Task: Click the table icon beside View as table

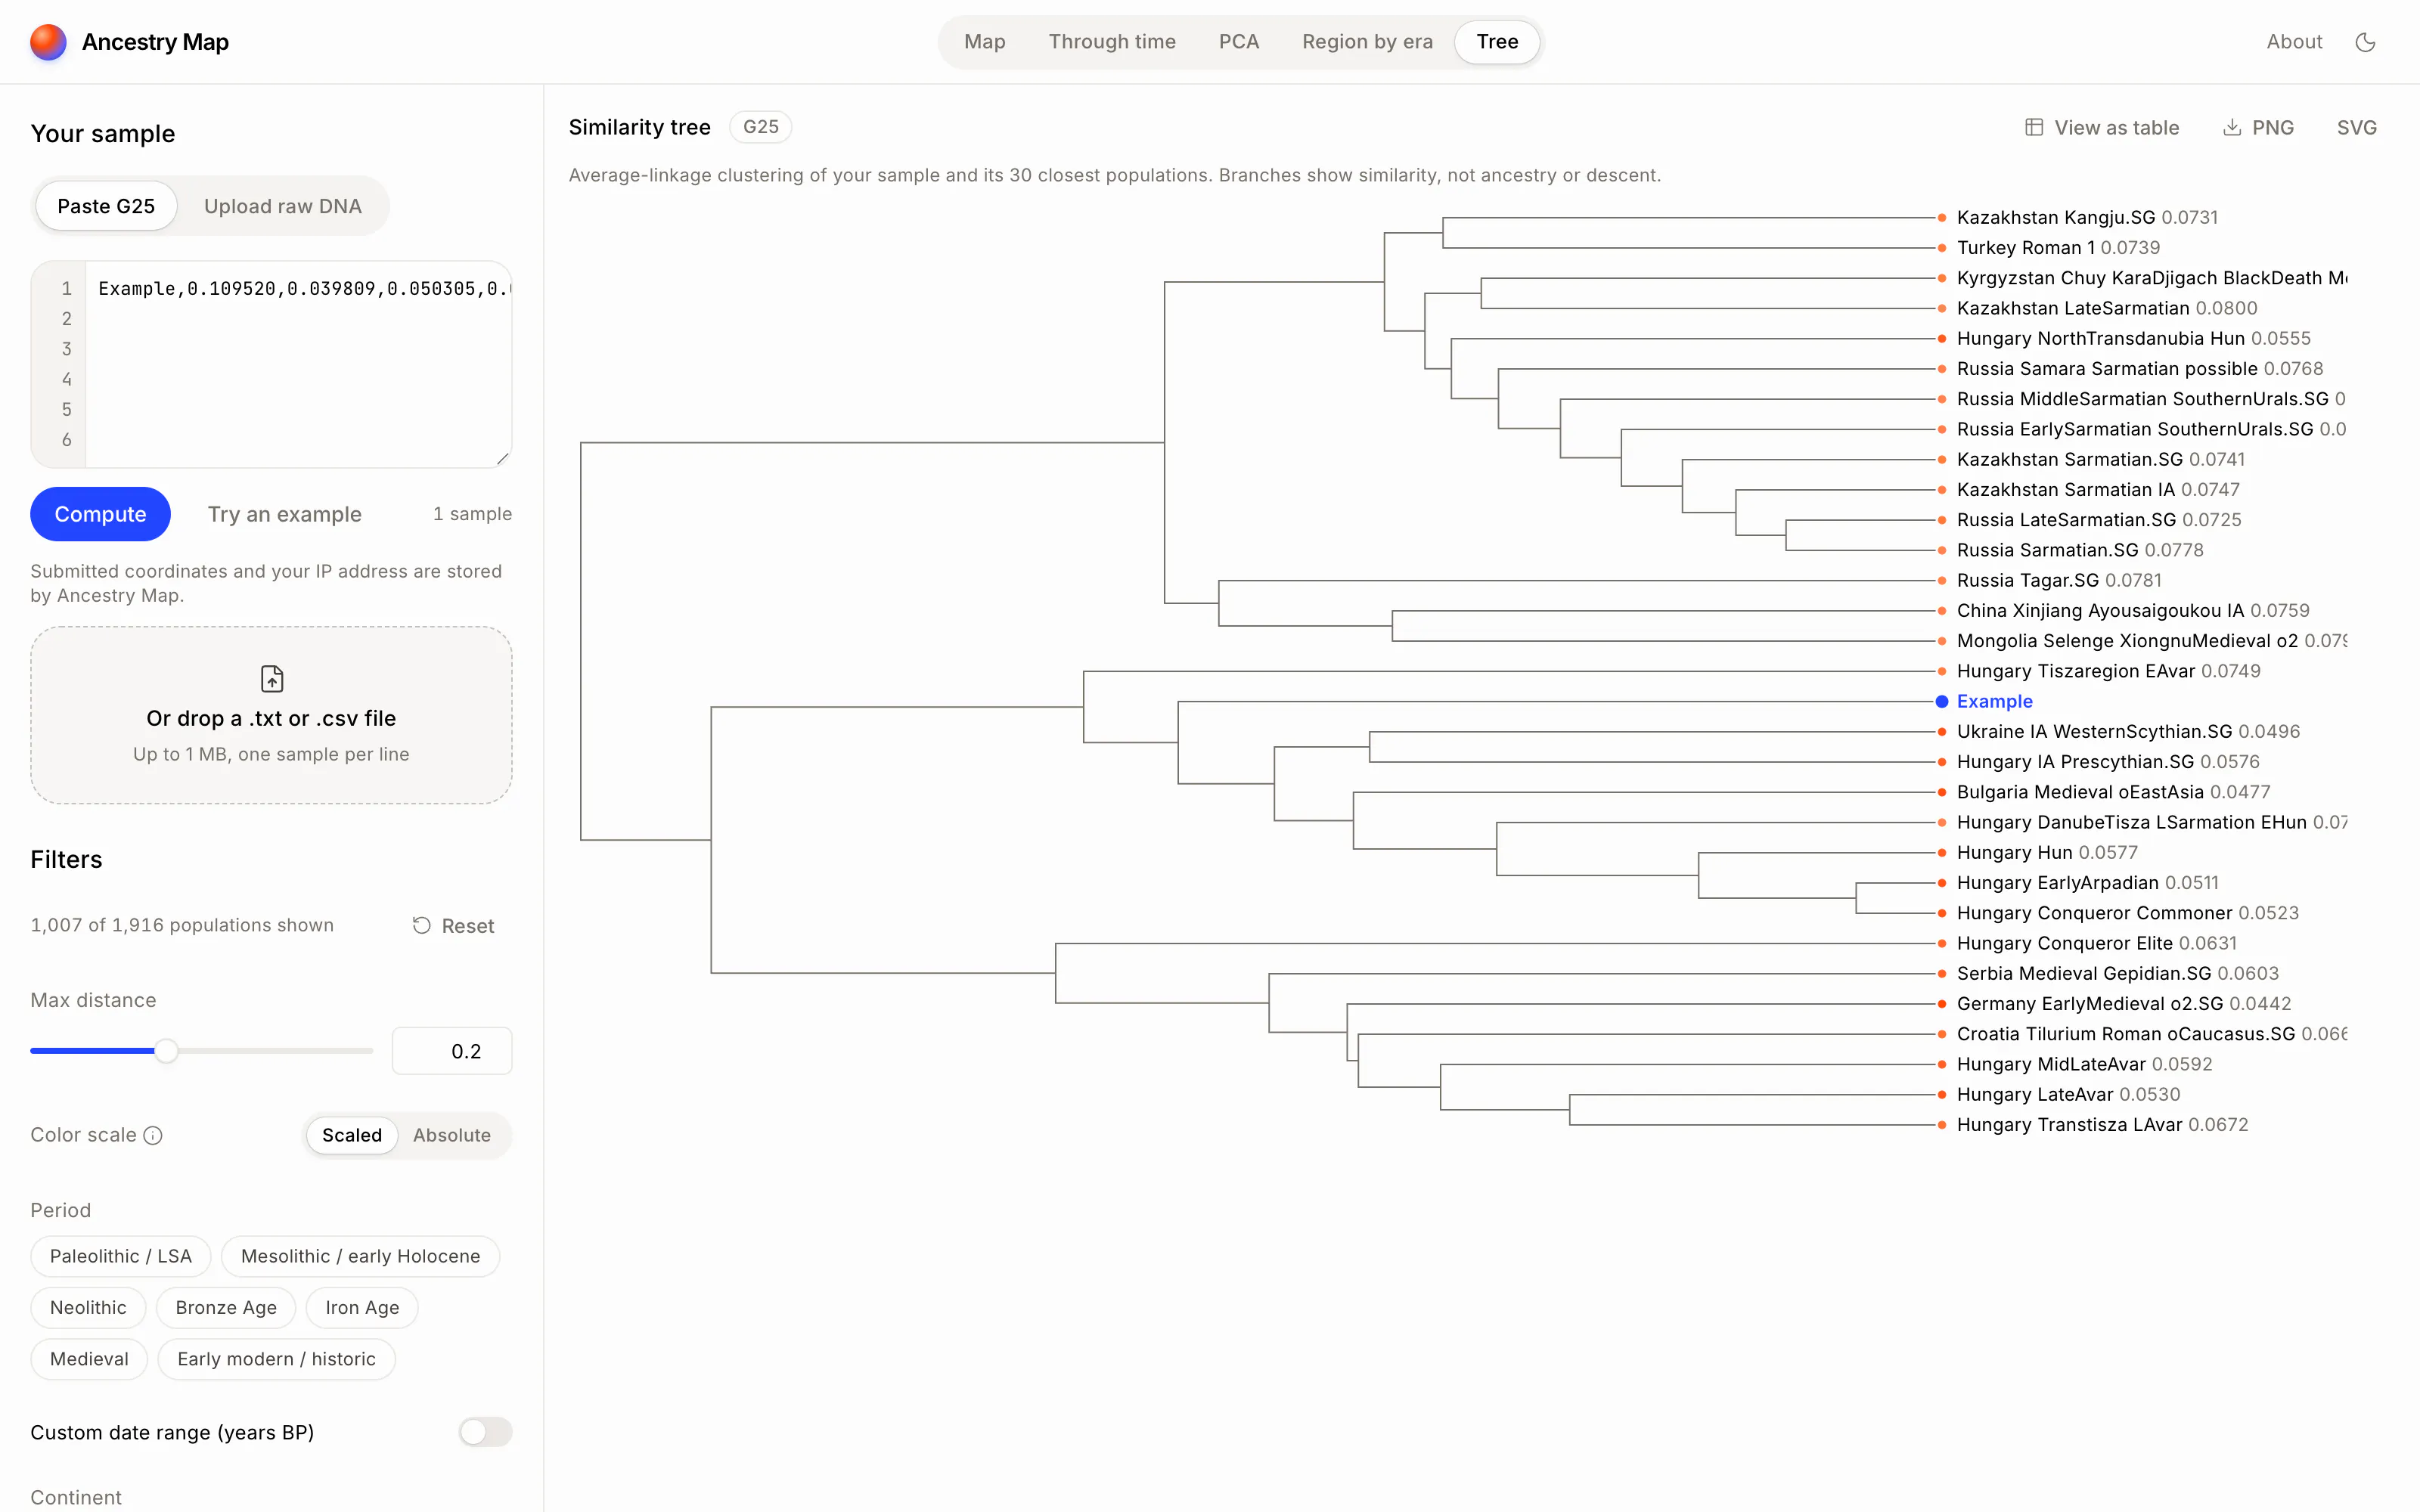Action: coord(2033,127)
